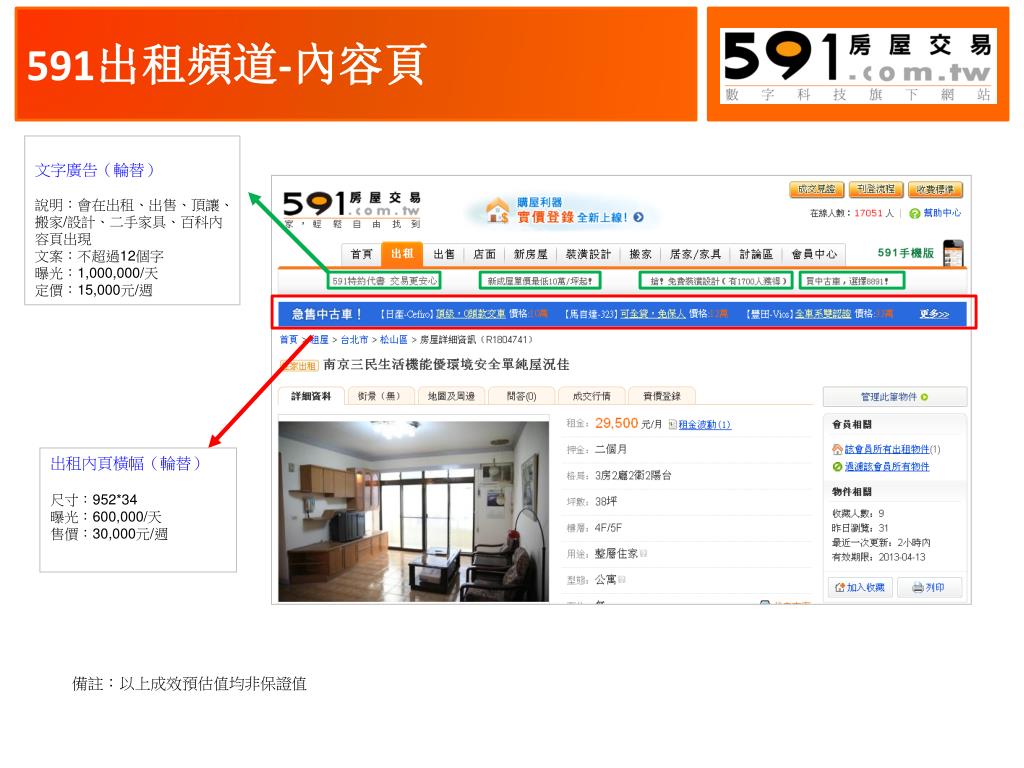Click the 出租內頁橫幅（輪替） heading
The height and width of the screenshot is (768, 1024).
coord(126,464)
